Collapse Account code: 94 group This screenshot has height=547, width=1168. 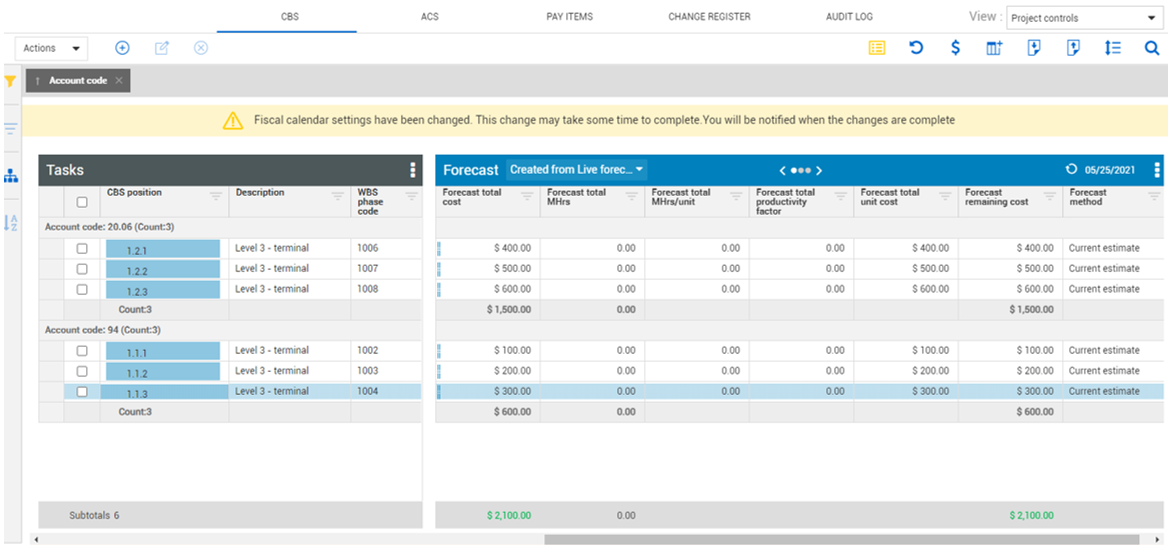(103, 329)
